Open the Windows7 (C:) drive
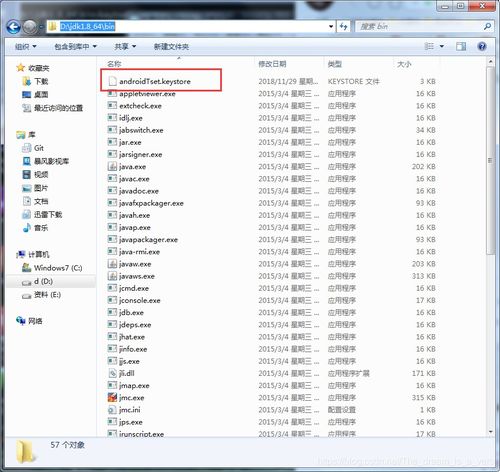This screenshot has height=472, width=500. pos(52,268)
